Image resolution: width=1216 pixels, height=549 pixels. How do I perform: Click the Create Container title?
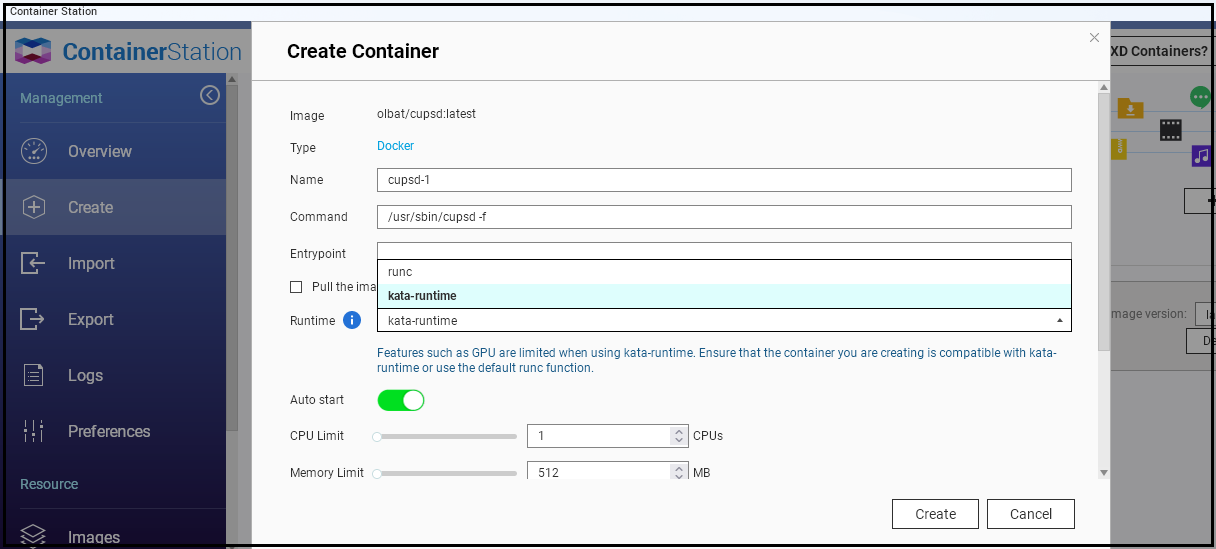(363, 51)
